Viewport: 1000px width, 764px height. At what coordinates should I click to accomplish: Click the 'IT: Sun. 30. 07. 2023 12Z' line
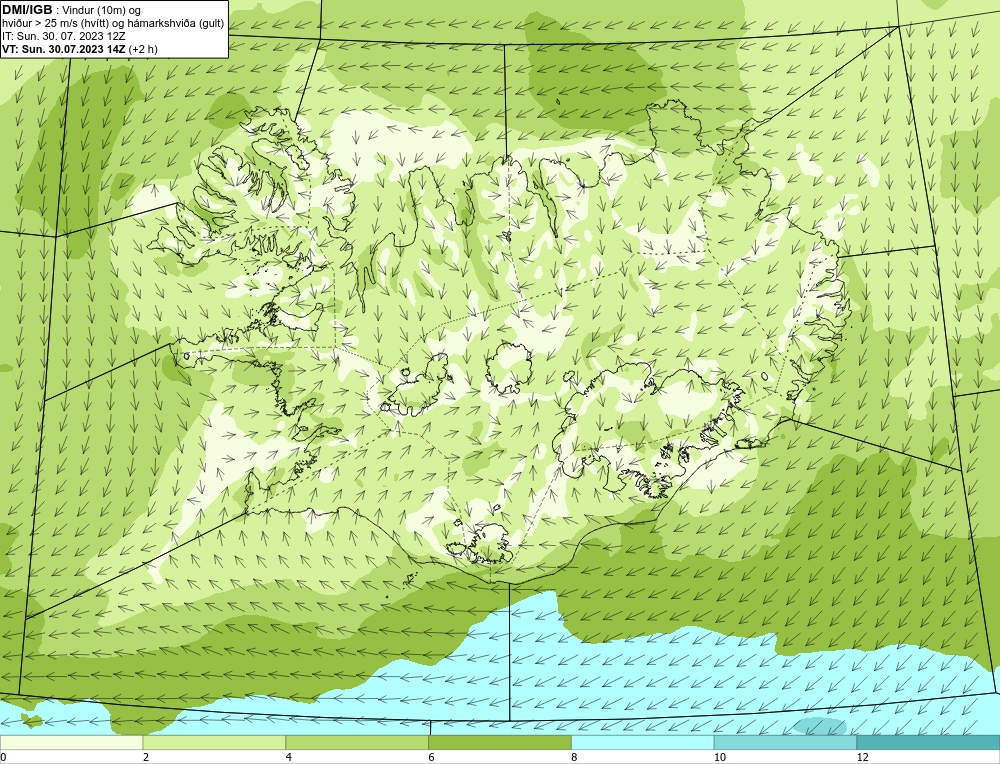[64, 36]
